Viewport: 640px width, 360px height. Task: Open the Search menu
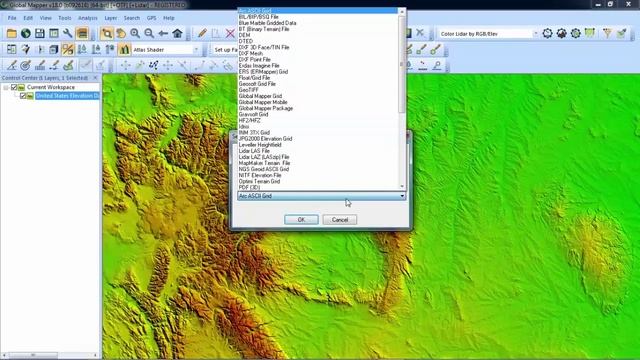[x=132, y=18]
